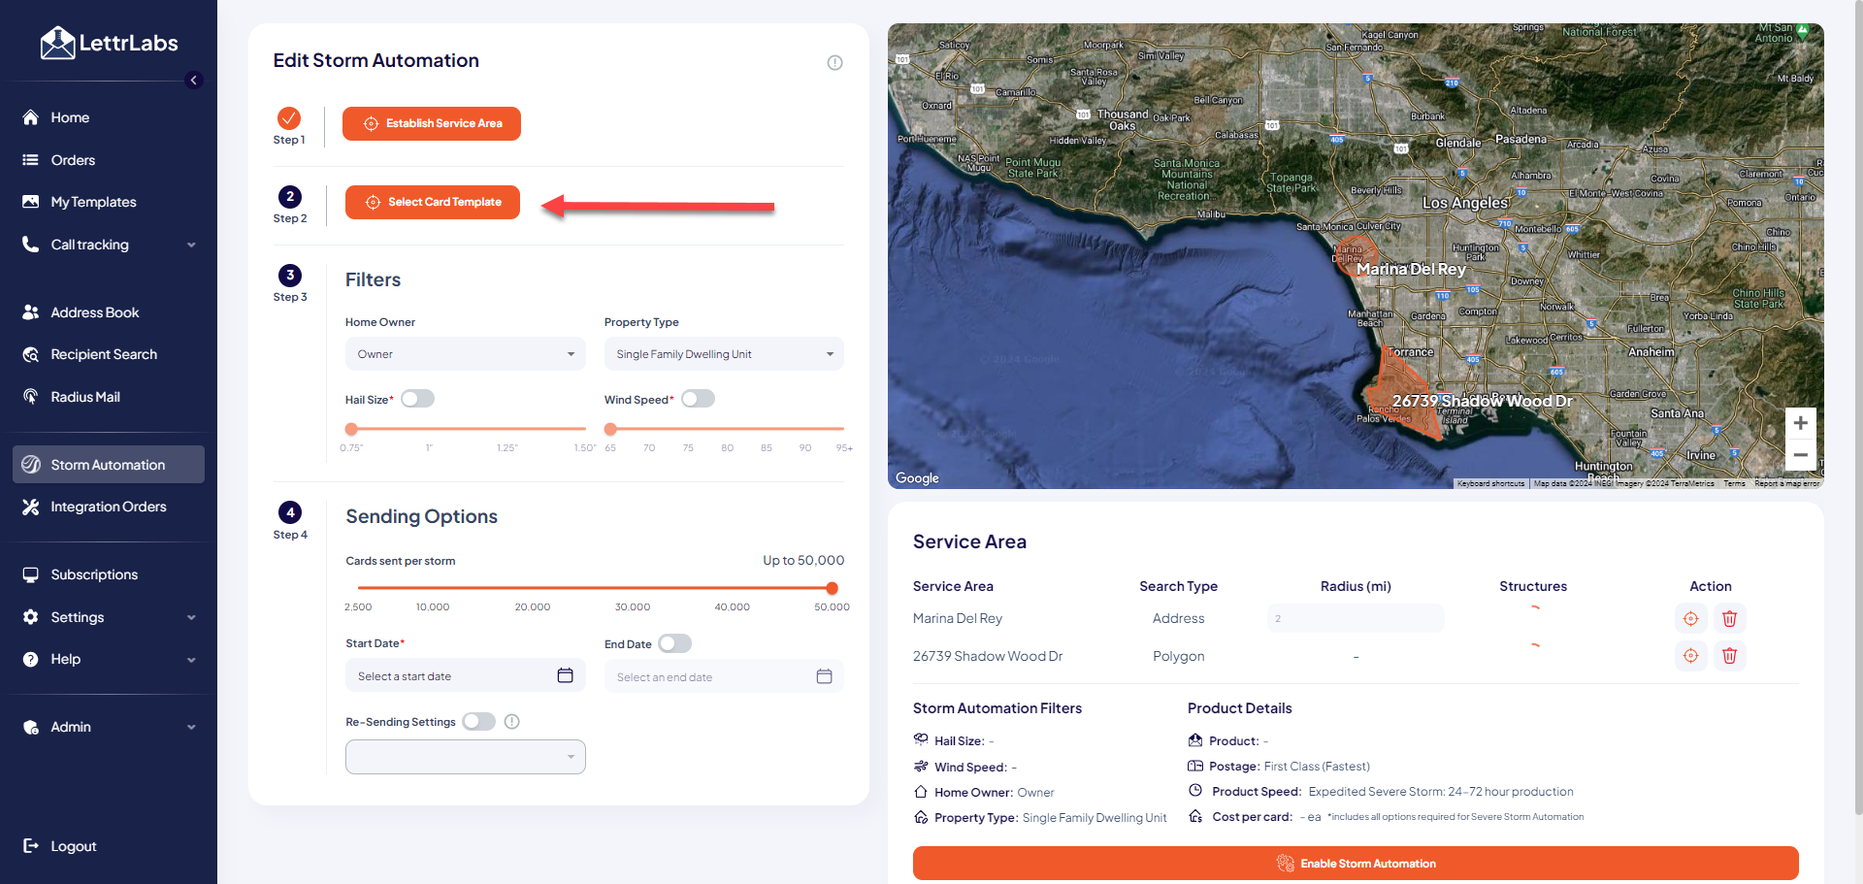The height and width of the screenshot is (884, 1863).
Task: Click the Start Date input field
Action: (x=465, y=676)
